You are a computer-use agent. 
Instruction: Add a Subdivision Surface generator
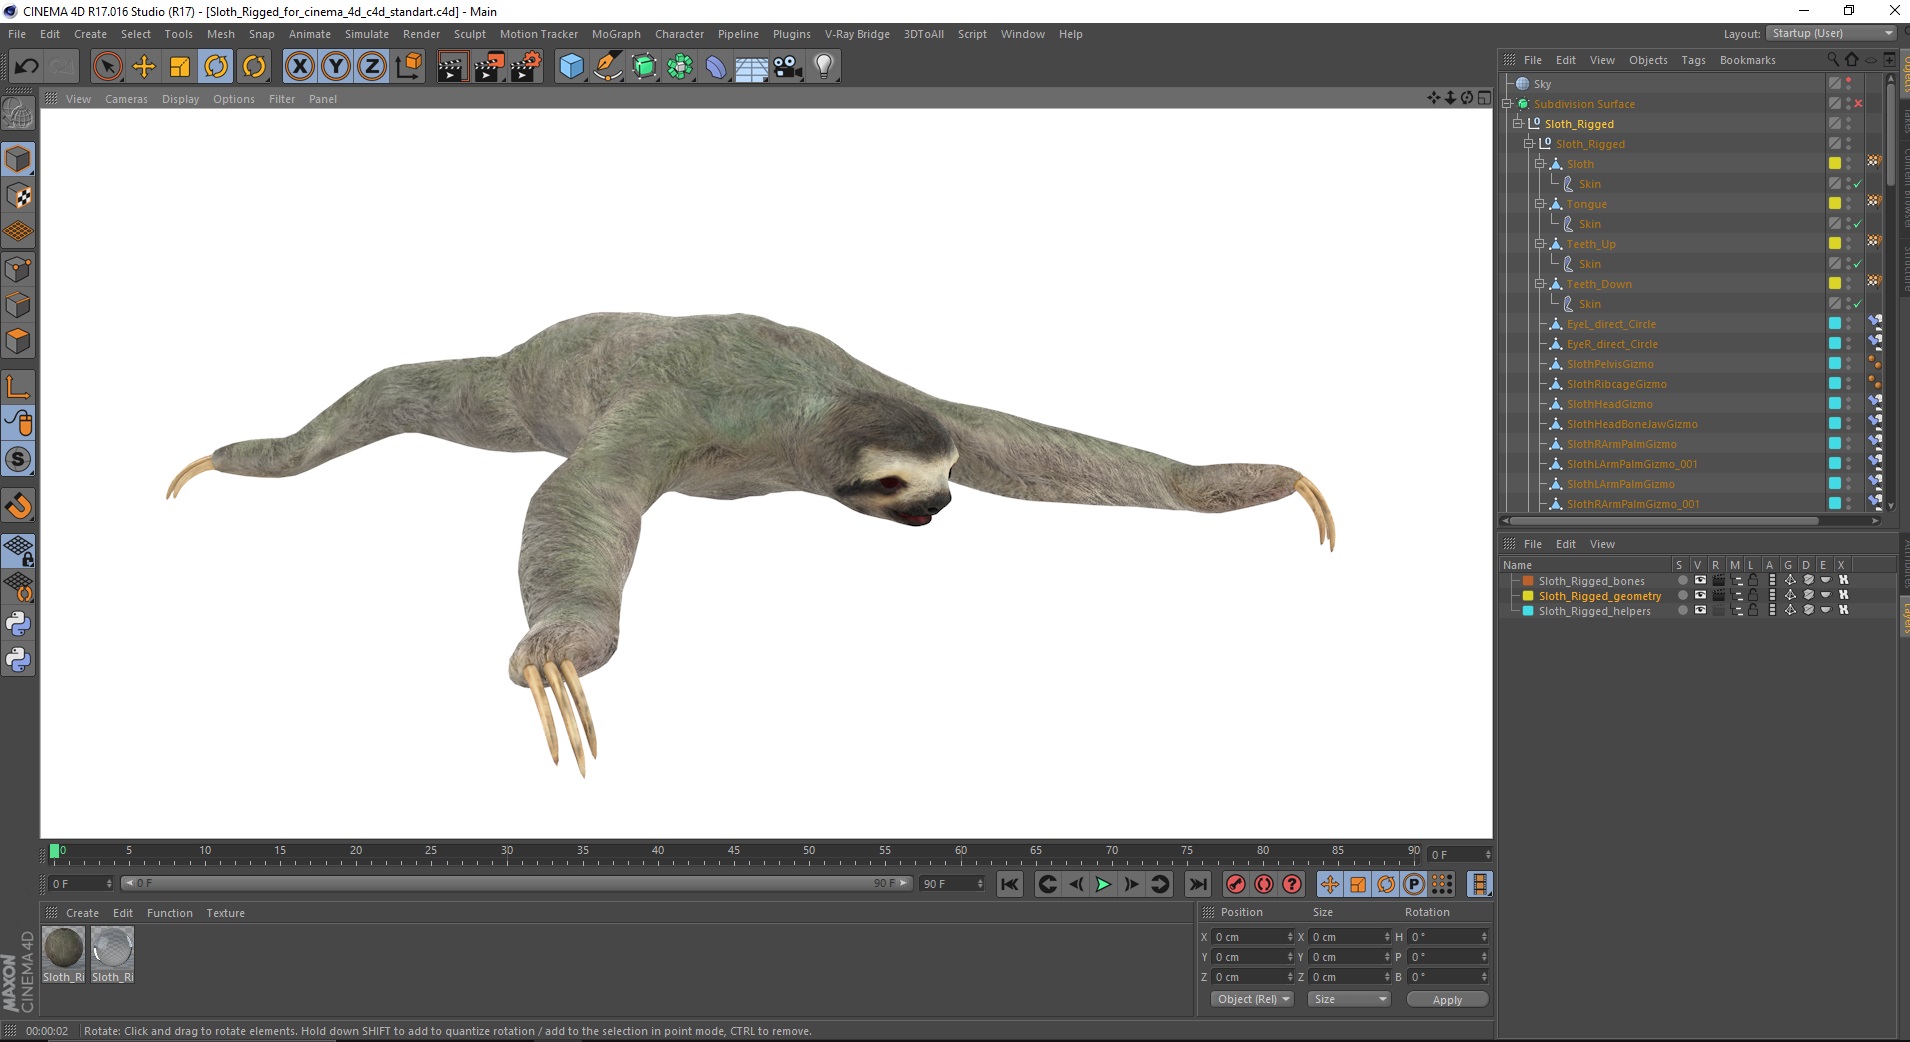point(644,67)
